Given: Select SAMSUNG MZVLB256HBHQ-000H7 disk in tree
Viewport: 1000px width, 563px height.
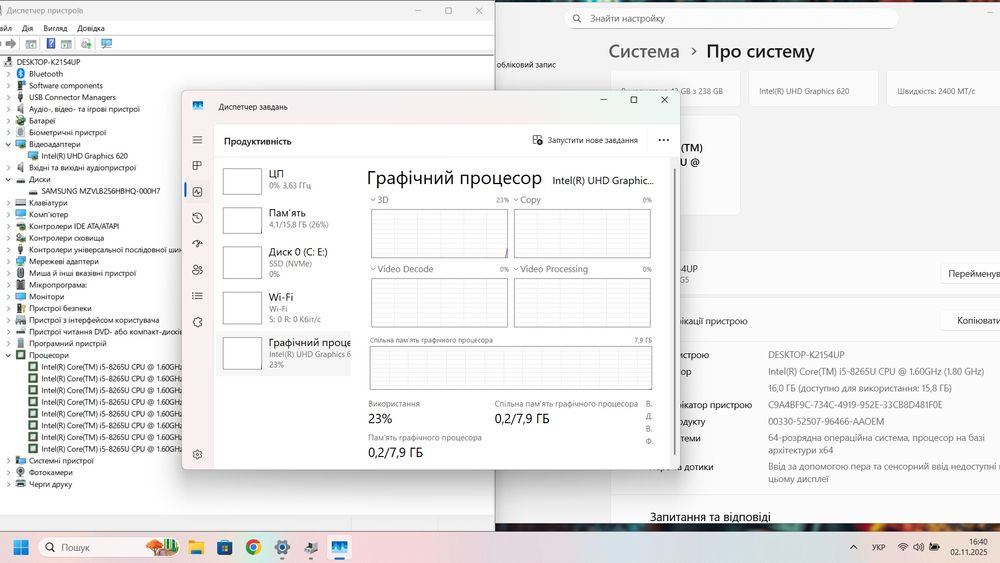Looking at the screenshot, I should (x=101, y=191).
